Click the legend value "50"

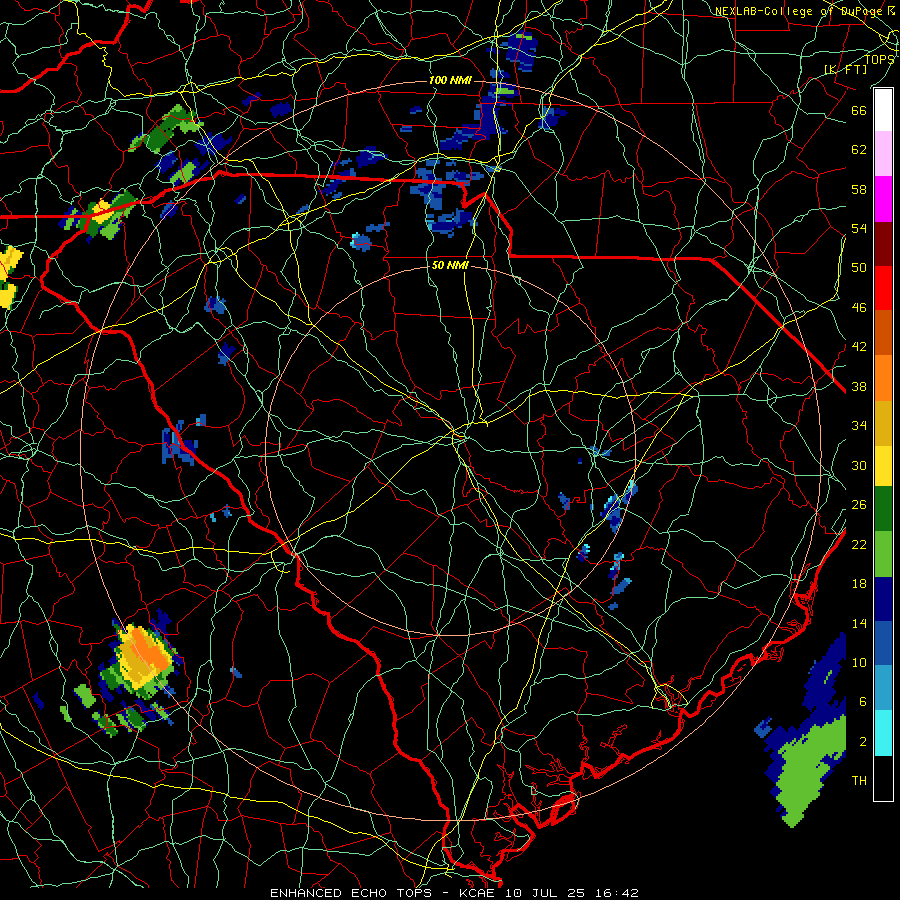pyautogui.click(x=859, y=267)
